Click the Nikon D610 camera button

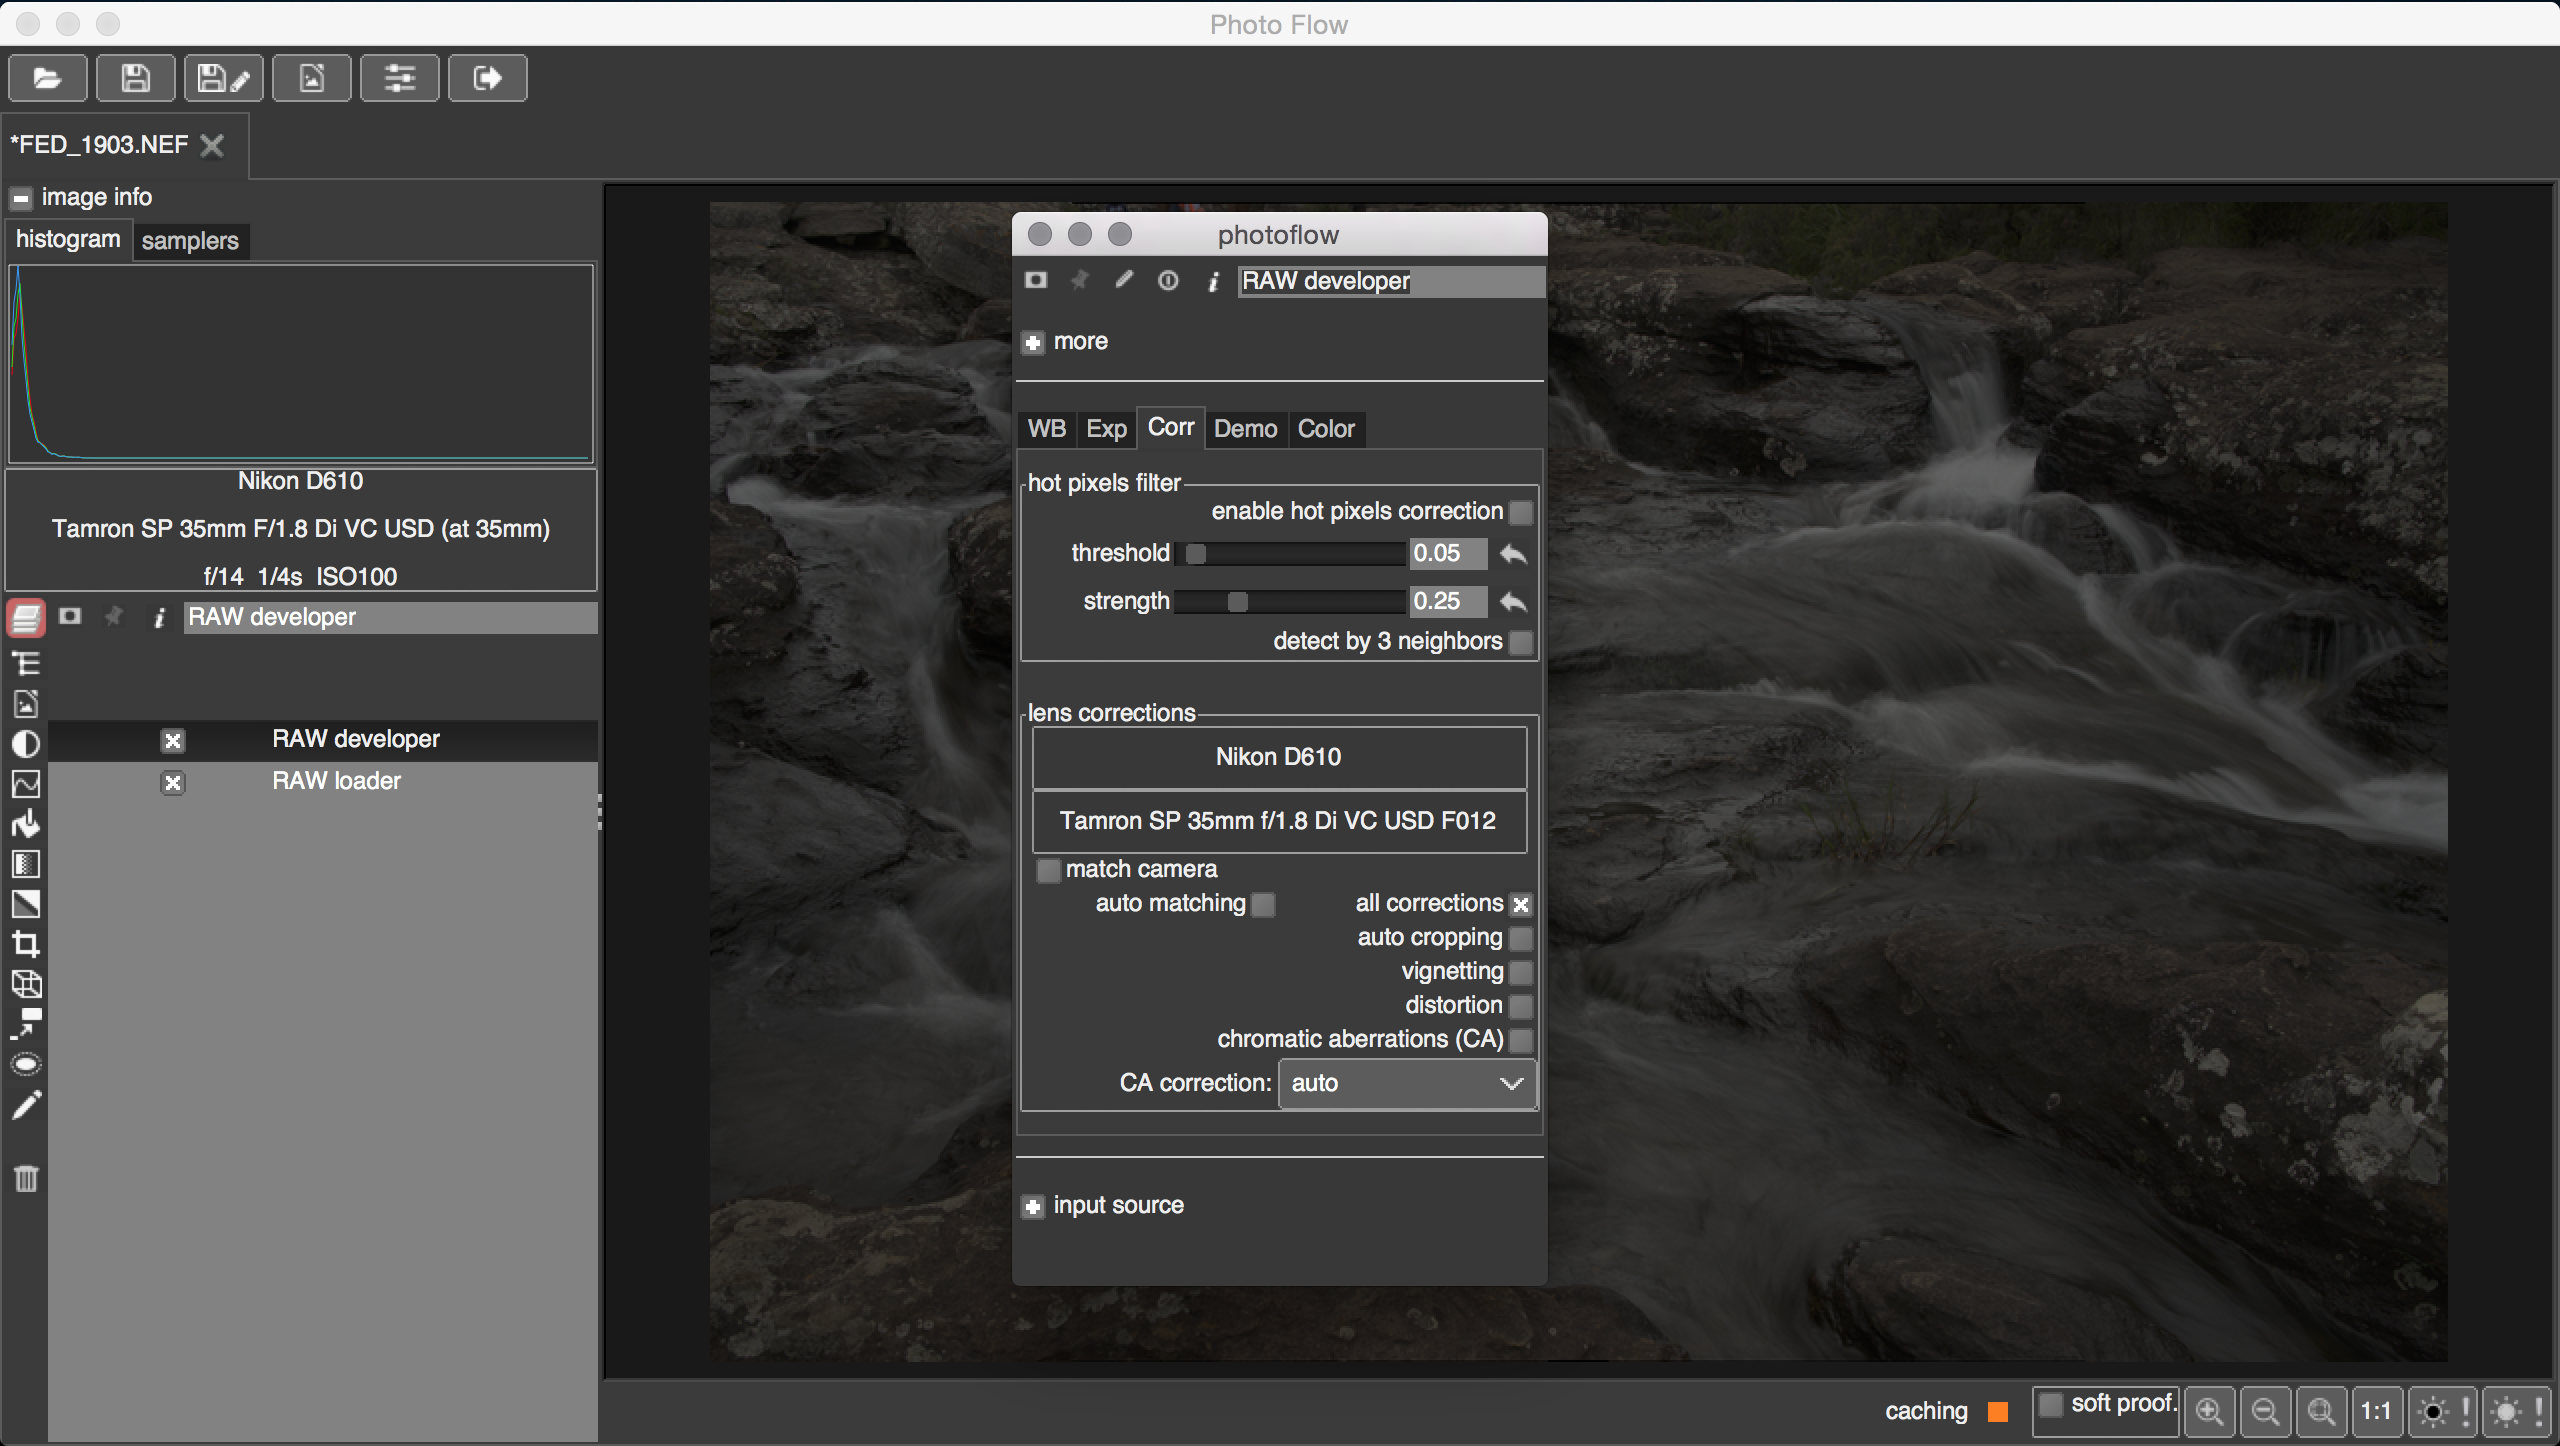click(1278, 757)
